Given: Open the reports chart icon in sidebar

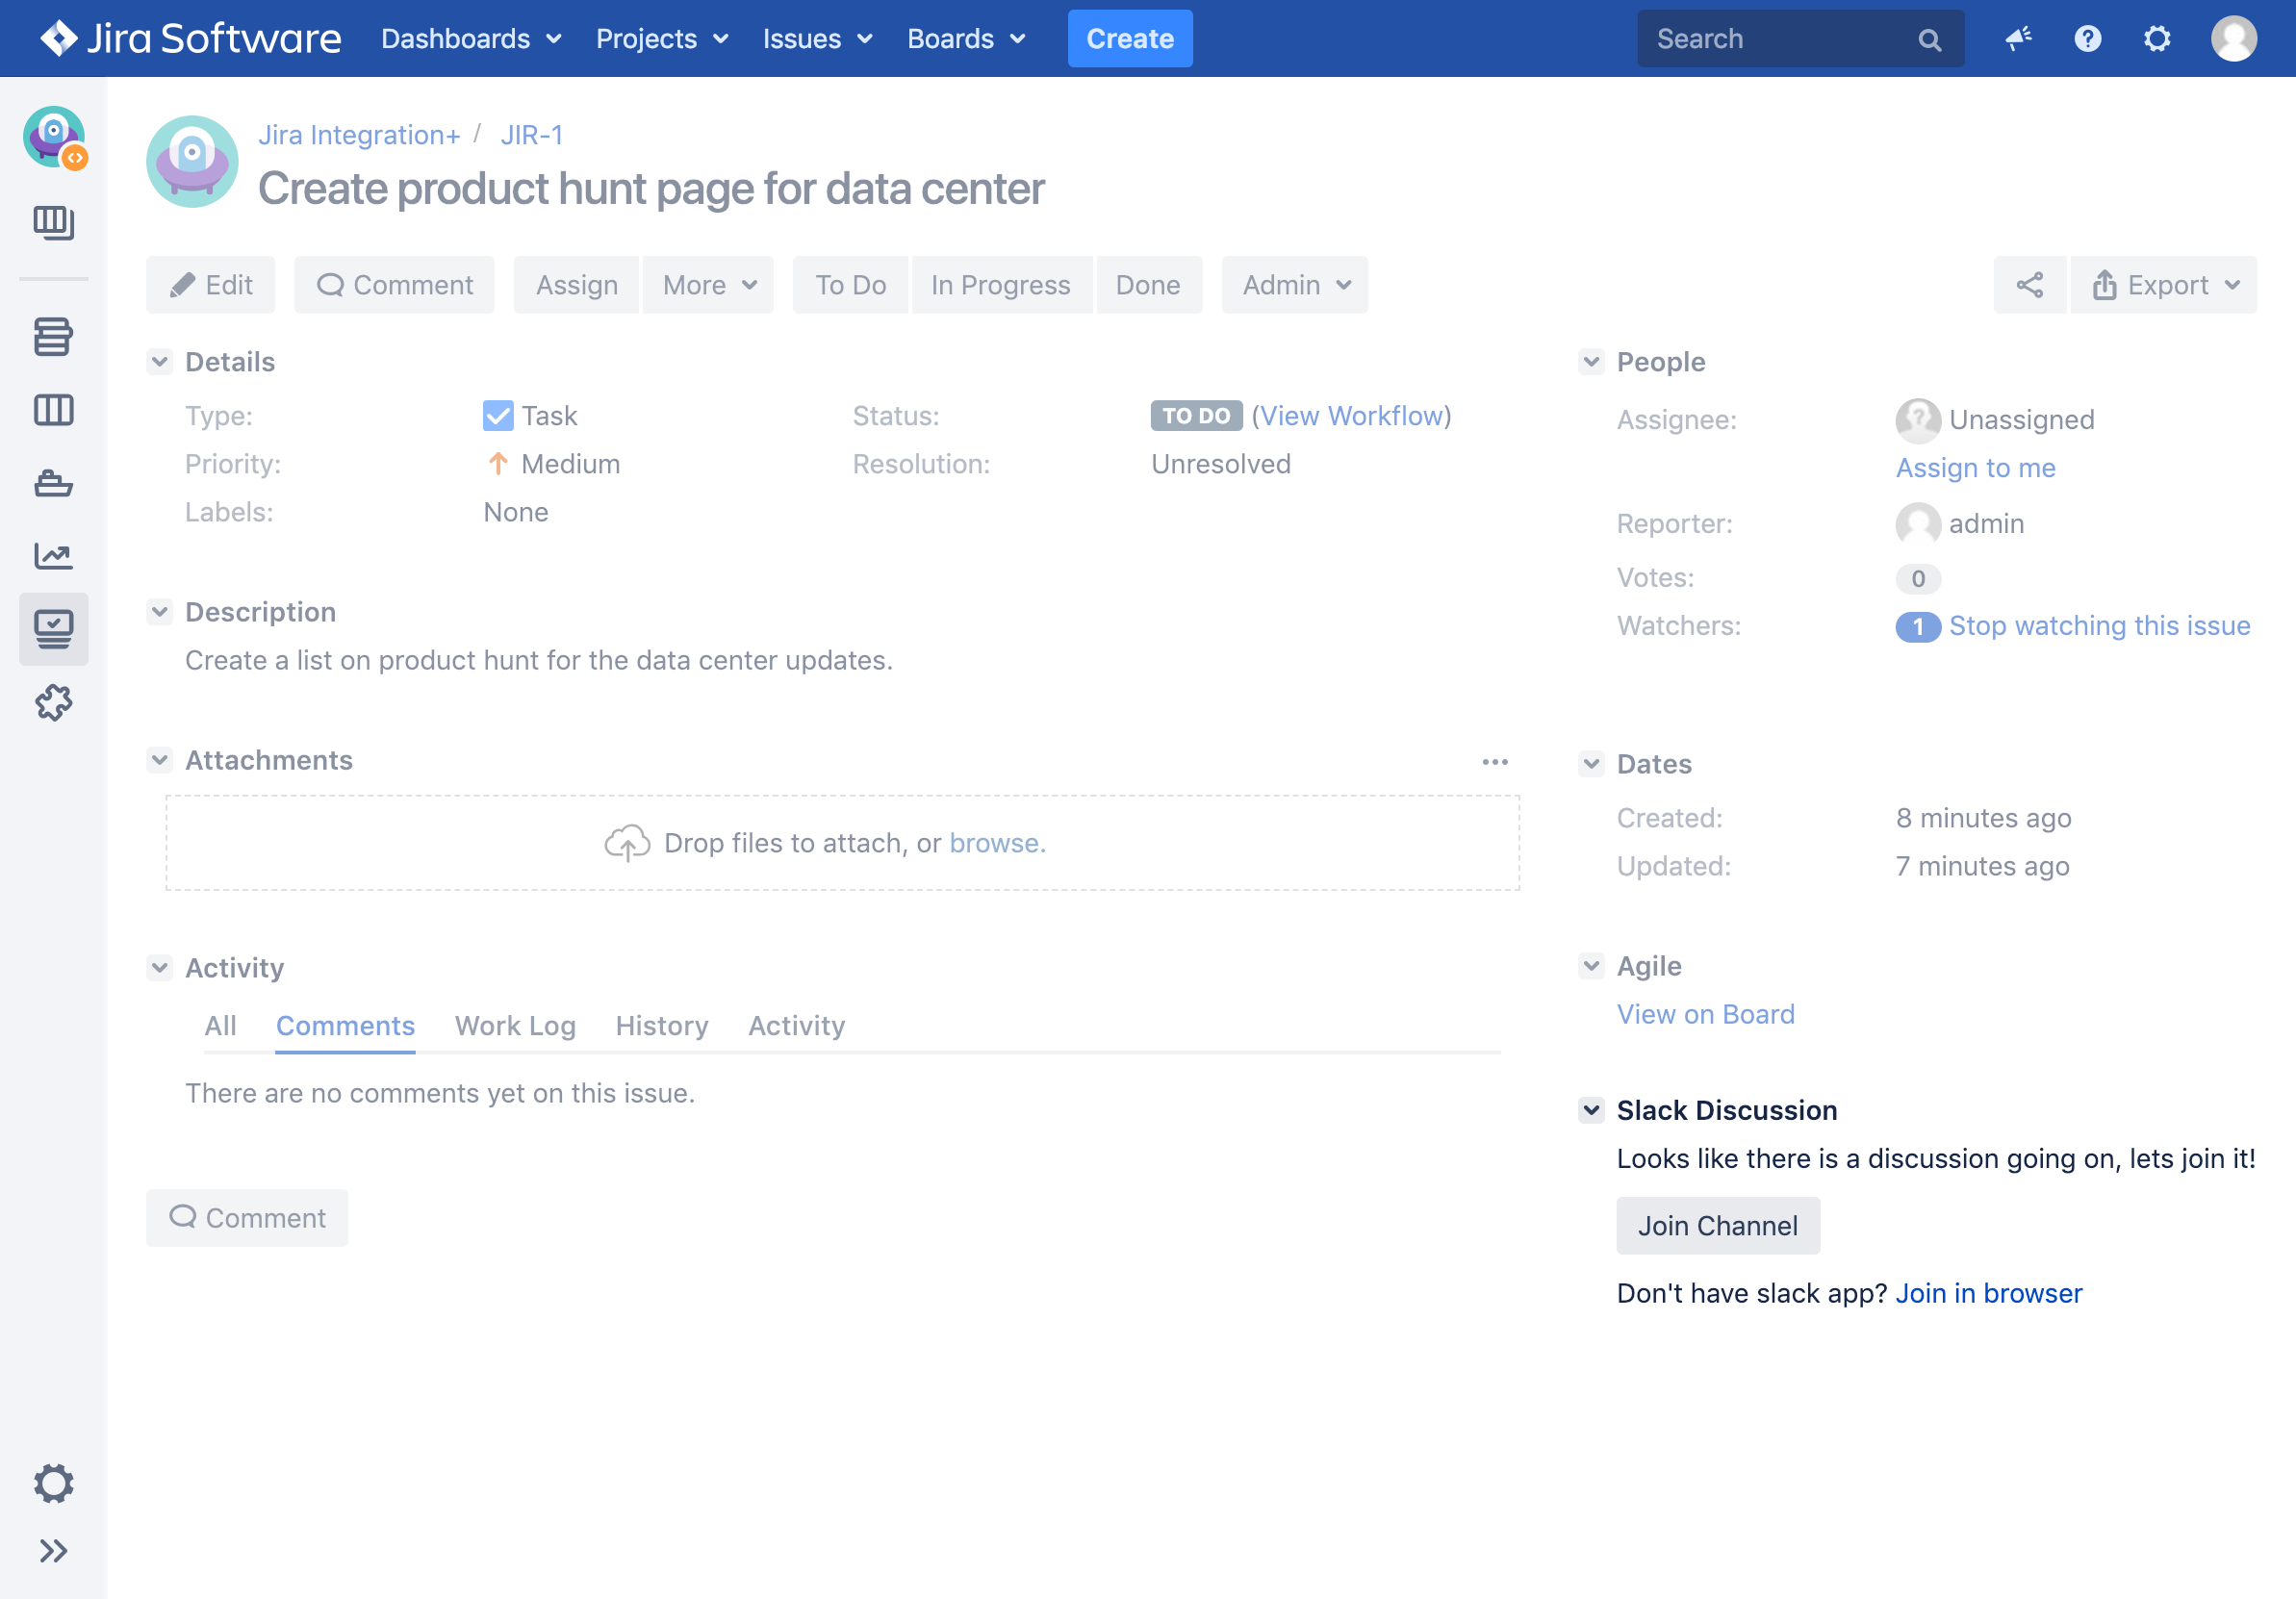Looking at the screenshot, I should 53,556.
